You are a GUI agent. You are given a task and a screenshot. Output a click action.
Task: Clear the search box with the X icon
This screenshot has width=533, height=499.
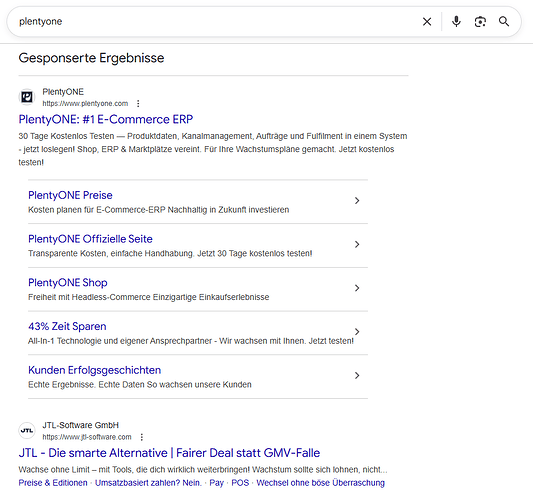[x=427, y=22]
